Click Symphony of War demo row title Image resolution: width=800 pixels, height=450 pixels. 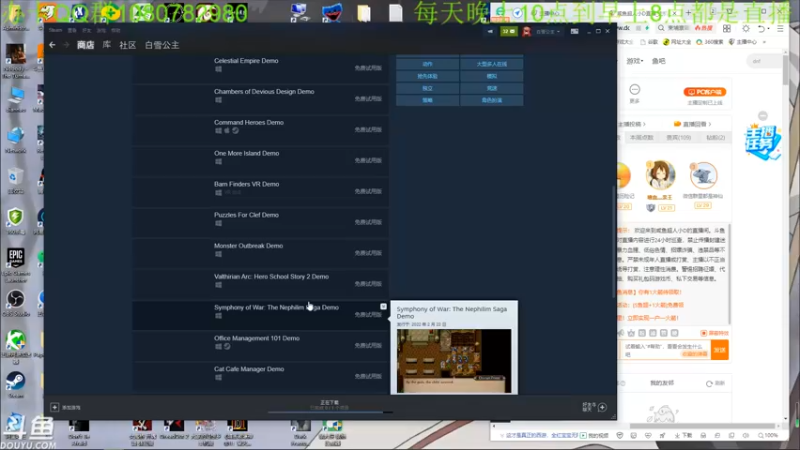pyautogui.click(x=276, y=307)
